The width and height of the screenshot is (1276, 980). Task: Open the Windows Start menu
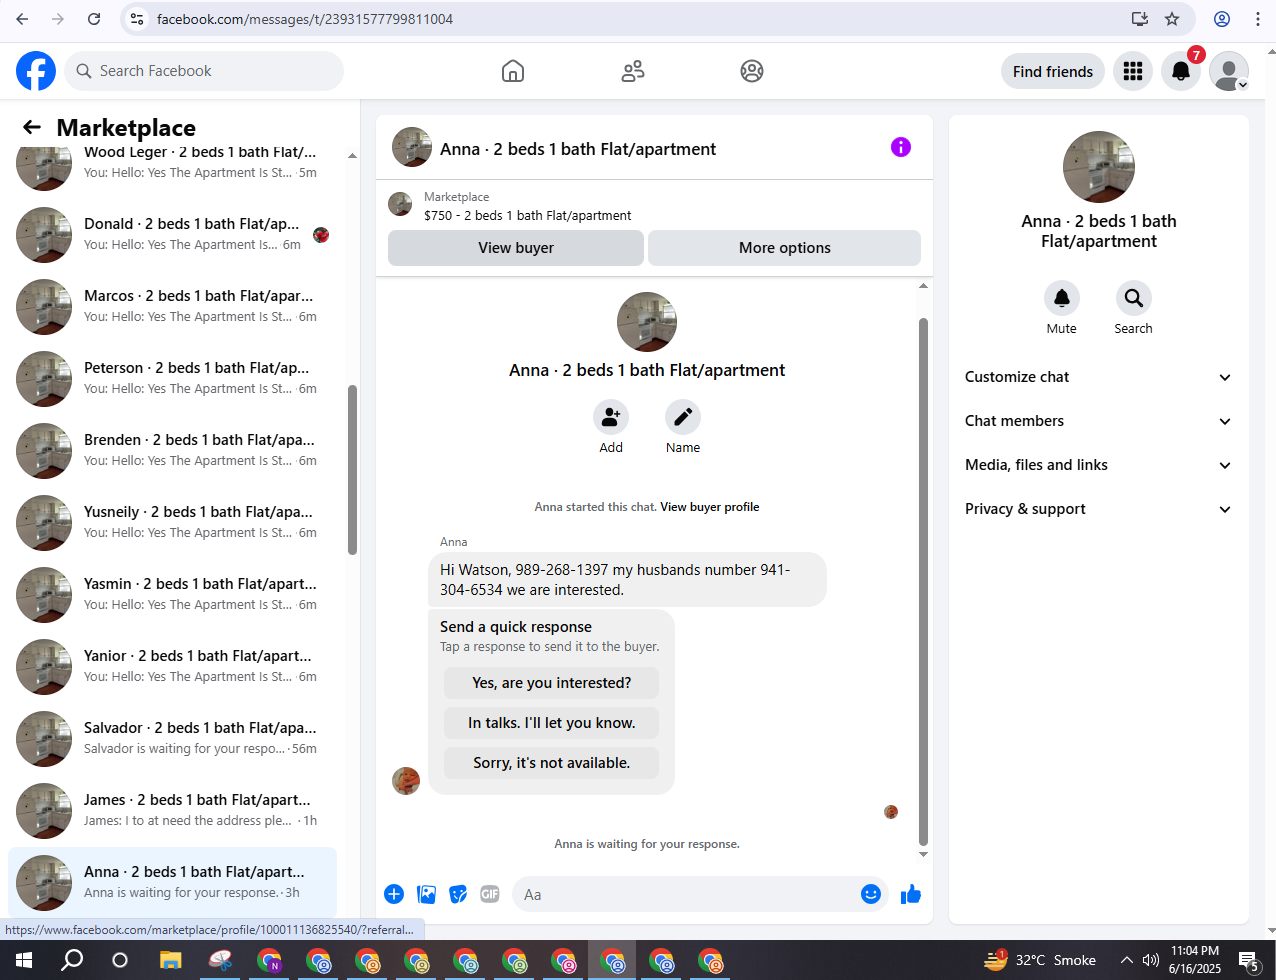[24, 961]
